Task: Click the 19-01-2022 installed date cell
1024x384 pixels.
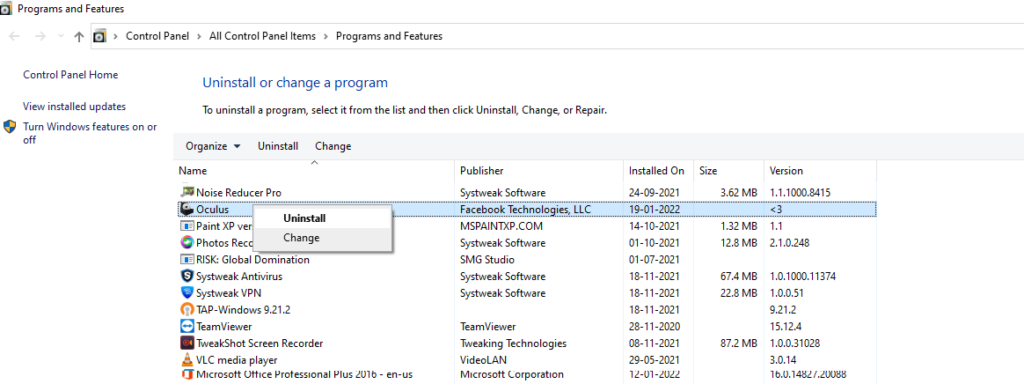Action: point(654,209)
